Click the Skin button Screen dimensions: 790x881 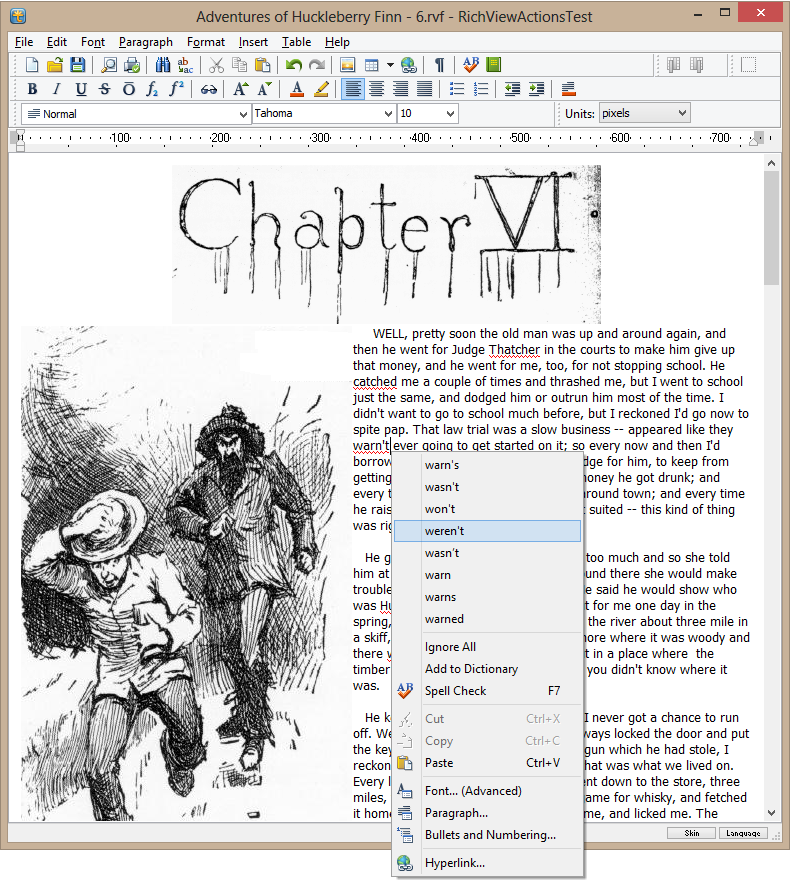[691, 833]
